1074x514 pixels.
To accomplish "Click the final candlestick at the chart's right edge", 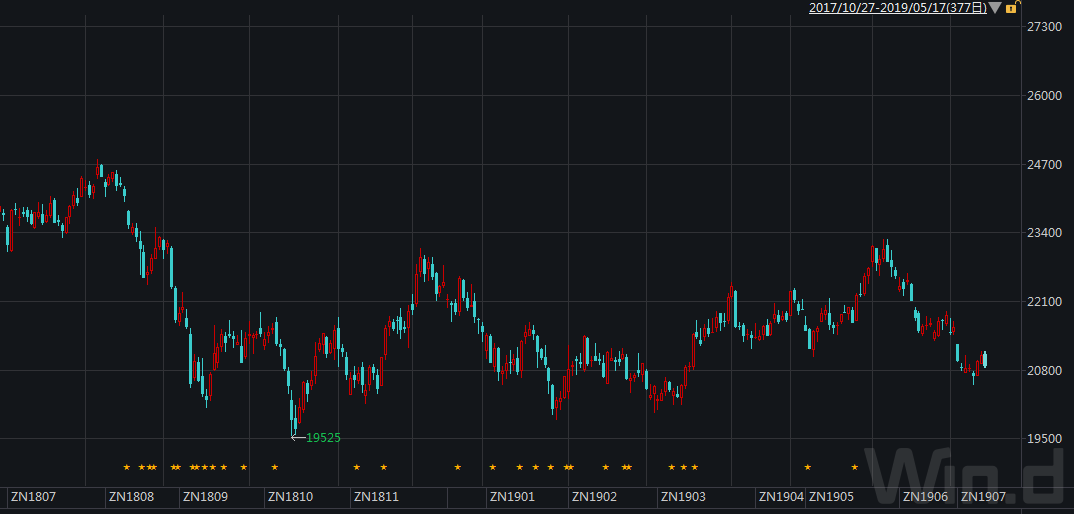I will coord(985,360).
